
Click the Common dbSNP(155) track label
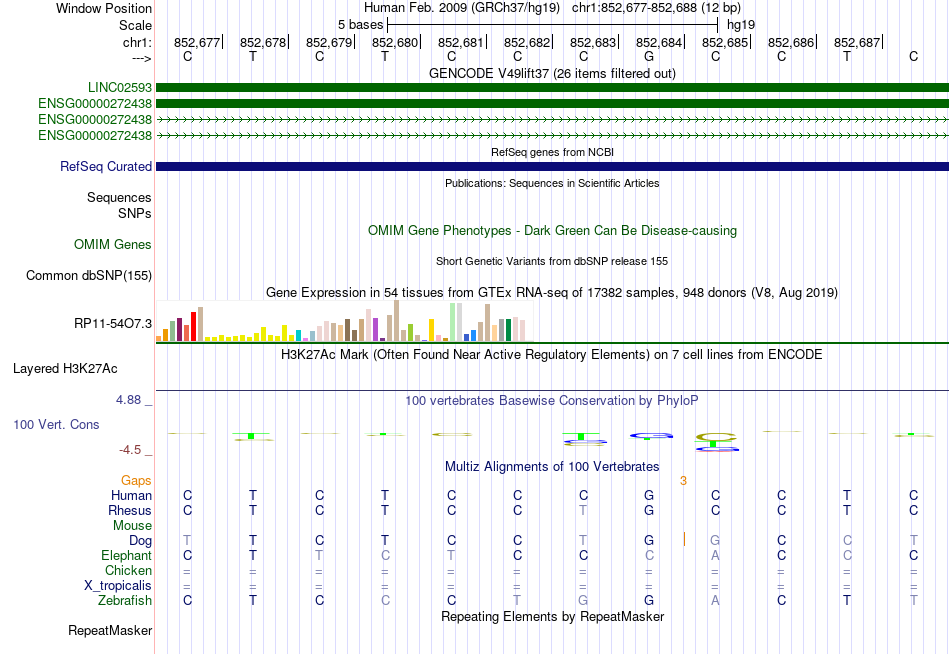click(x=88, y=276)
